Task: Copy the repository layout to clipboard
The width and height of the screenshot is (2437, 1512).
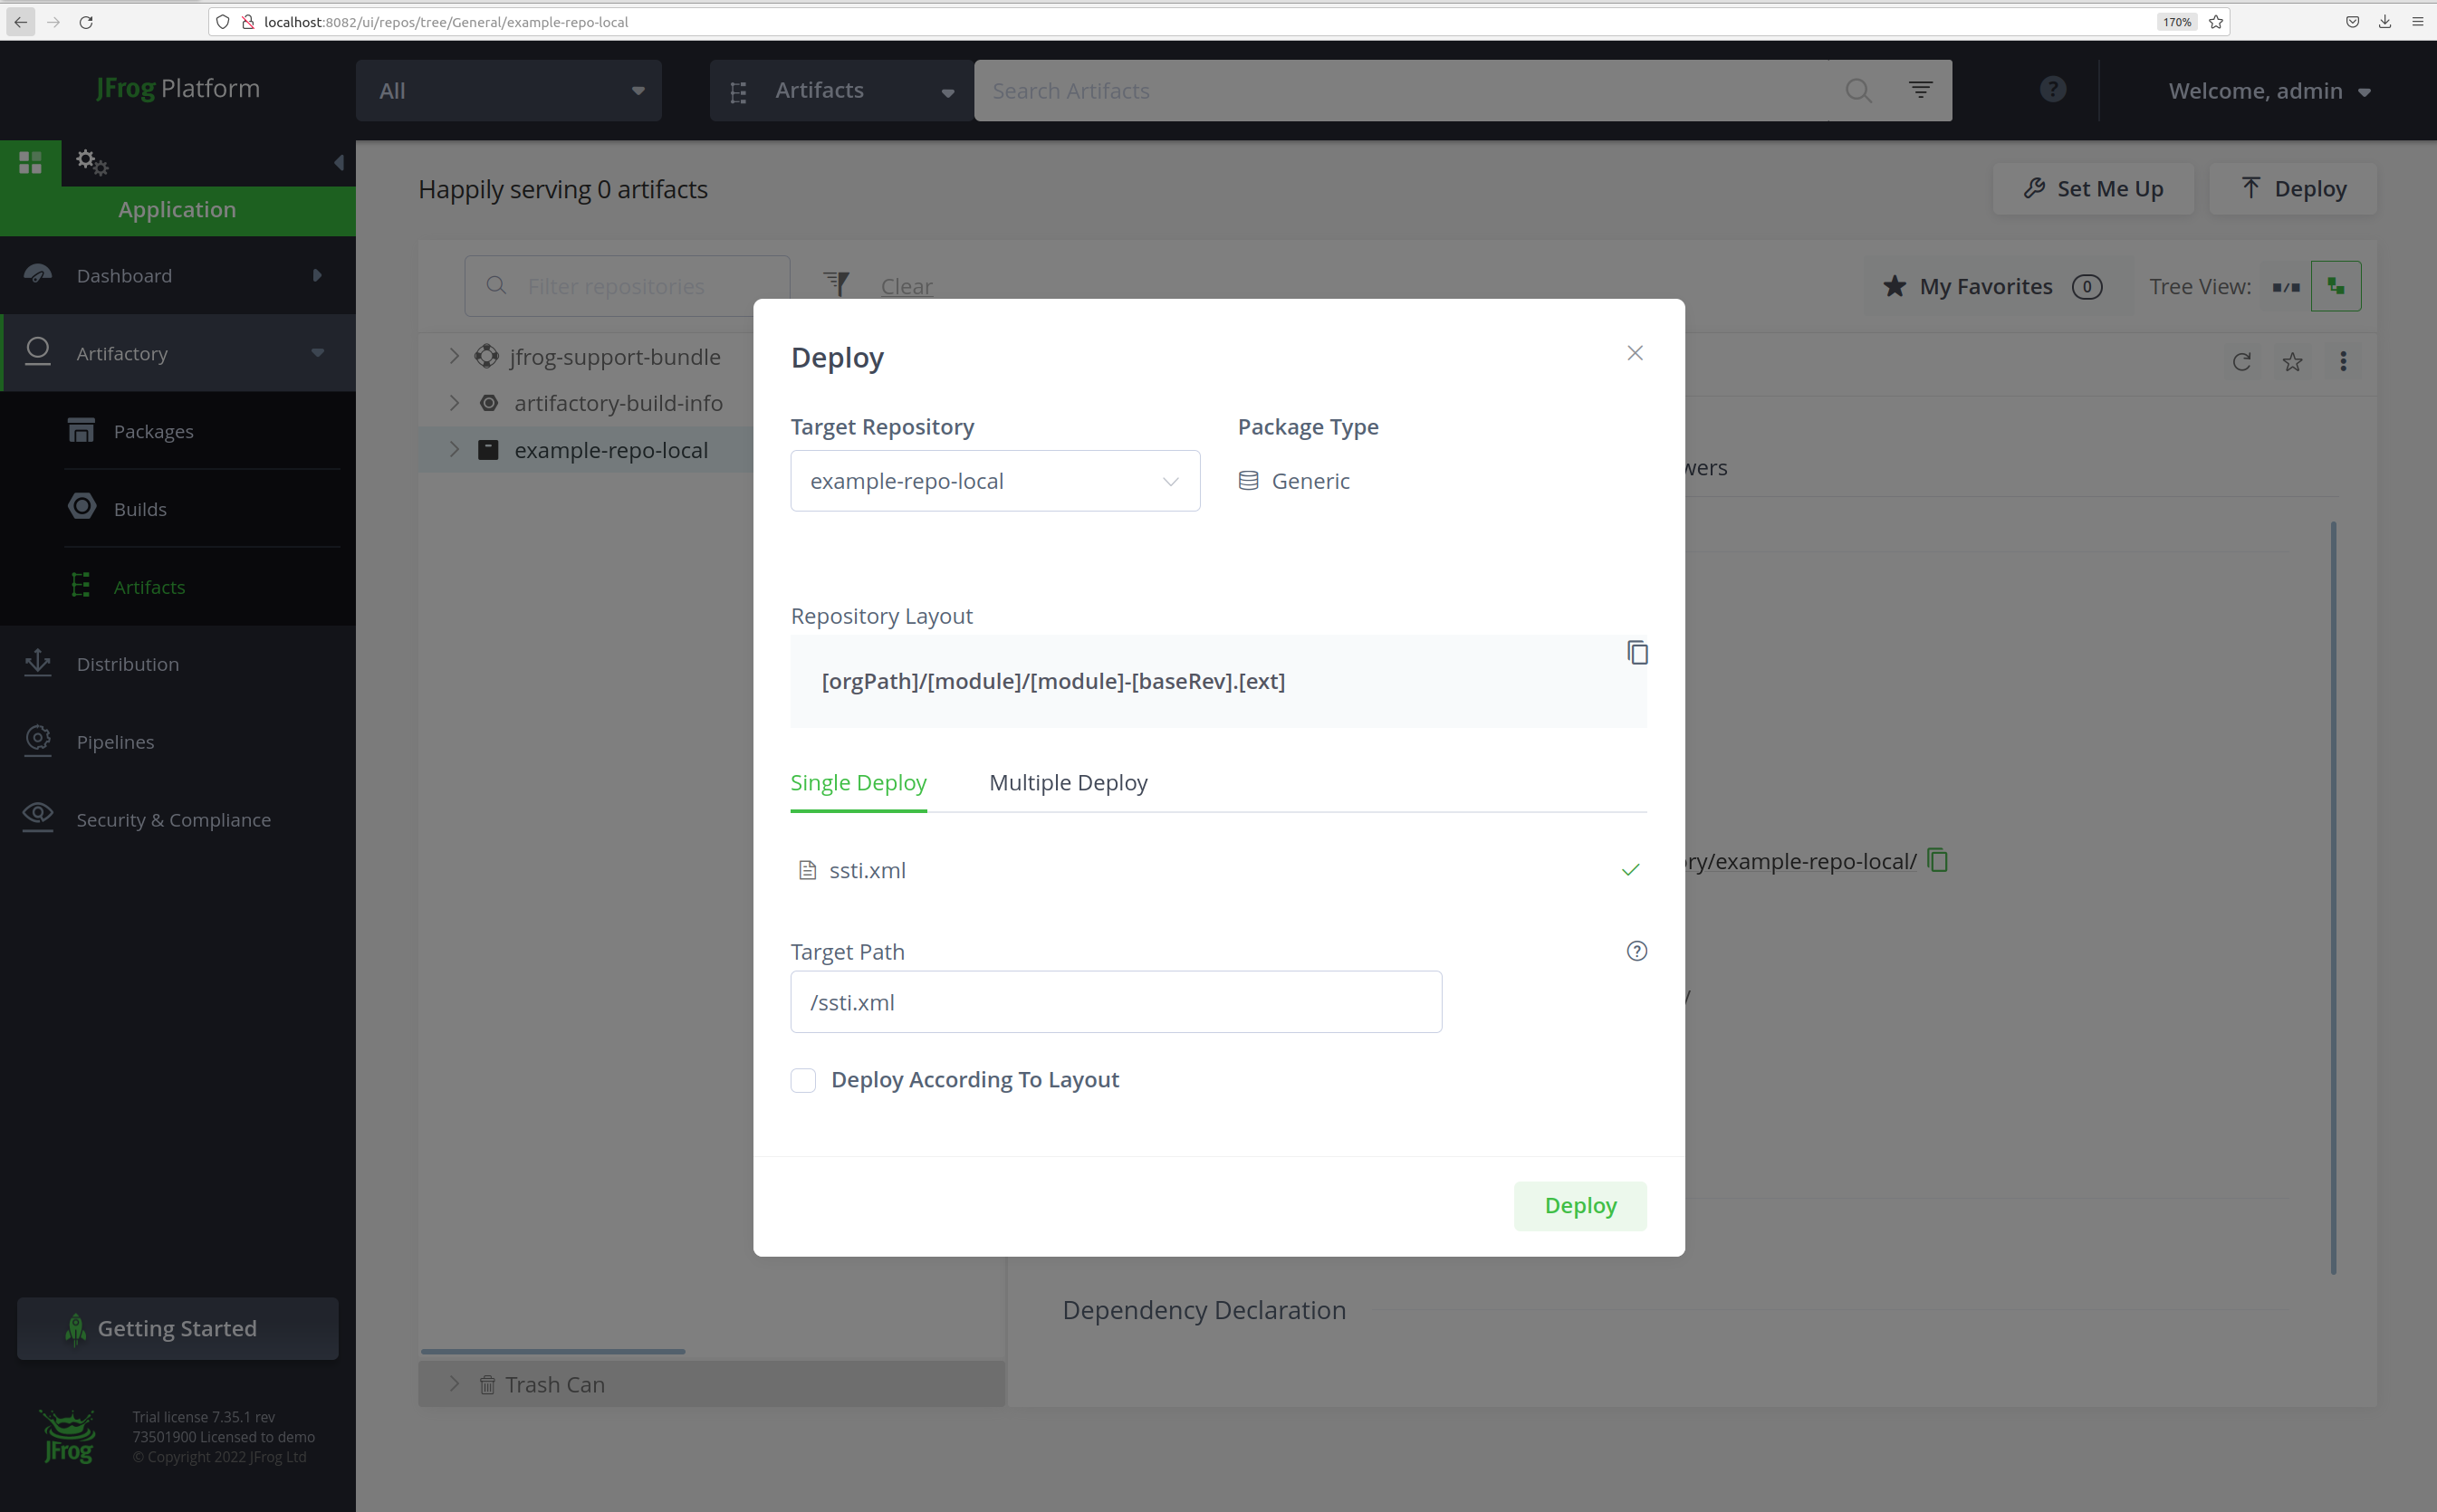Action: pyautogui.click(x=1637, y=653)
